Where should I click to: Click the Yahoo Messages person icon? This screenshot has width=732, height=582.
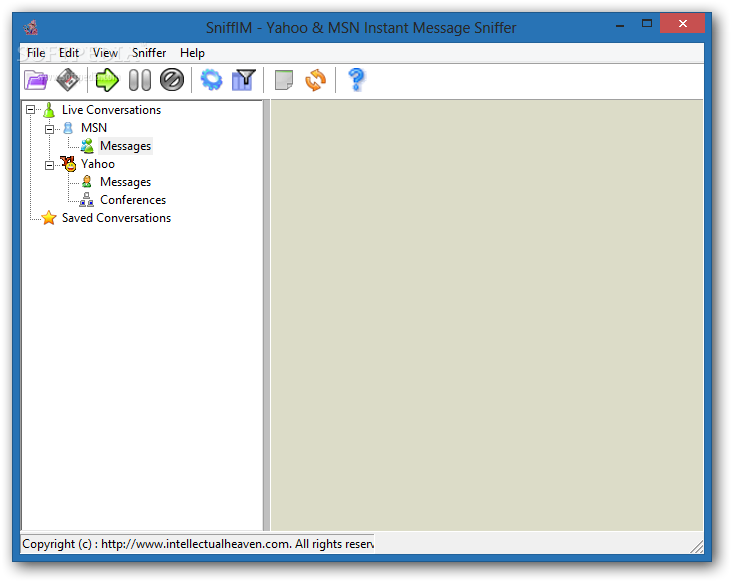87,182
